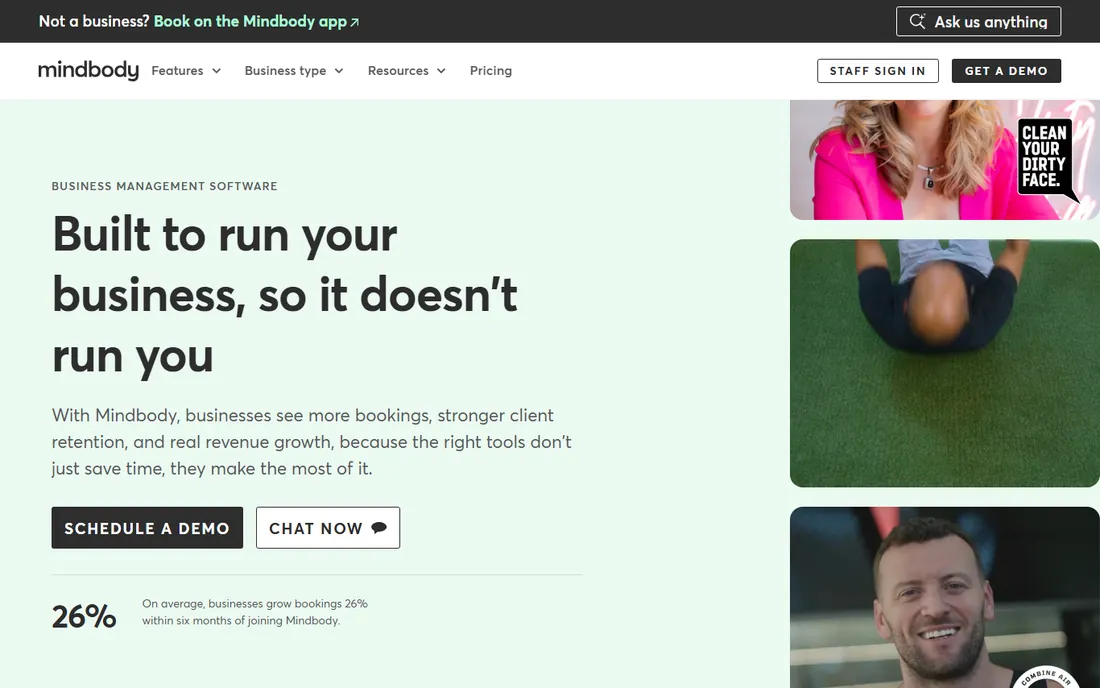The image size is (1100, 688).
Task: Go to the Pricing page
Action: coord(491,71)
